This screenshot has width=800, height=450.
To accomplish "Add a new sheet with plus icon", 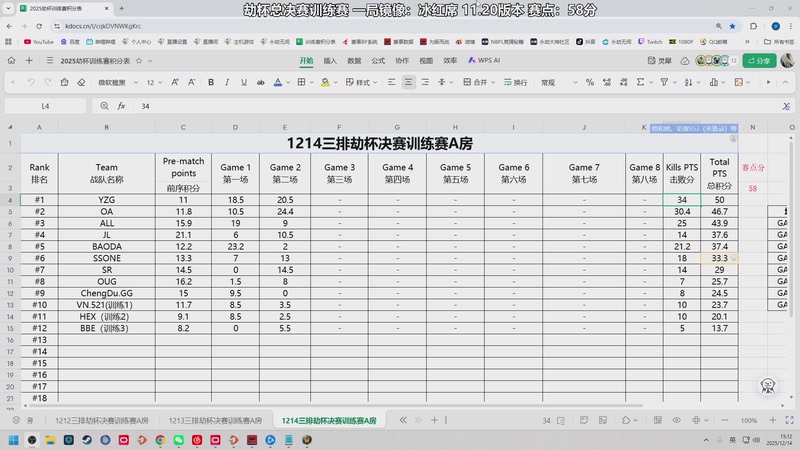I will [x=434, y=420].
